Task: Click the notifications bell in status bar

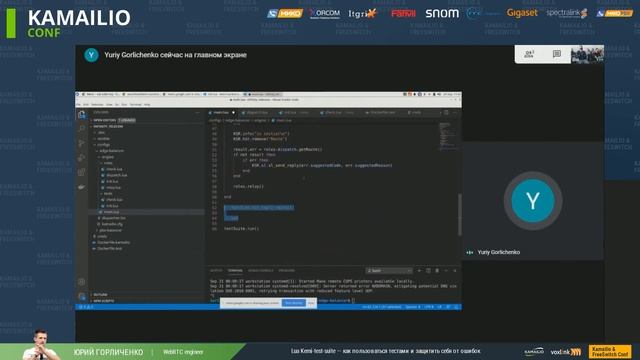Action: coord(456,307)
